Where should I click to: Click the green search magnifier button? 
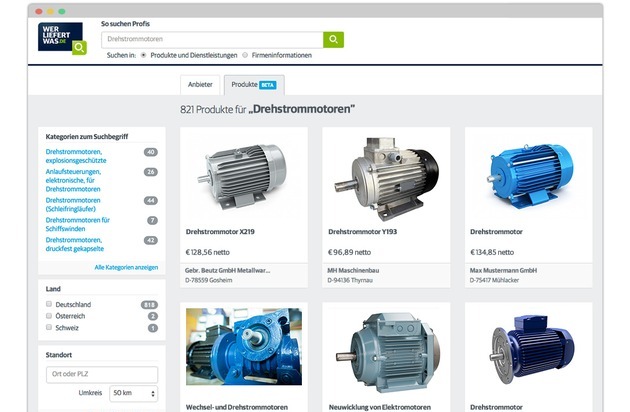coord(333,39)
